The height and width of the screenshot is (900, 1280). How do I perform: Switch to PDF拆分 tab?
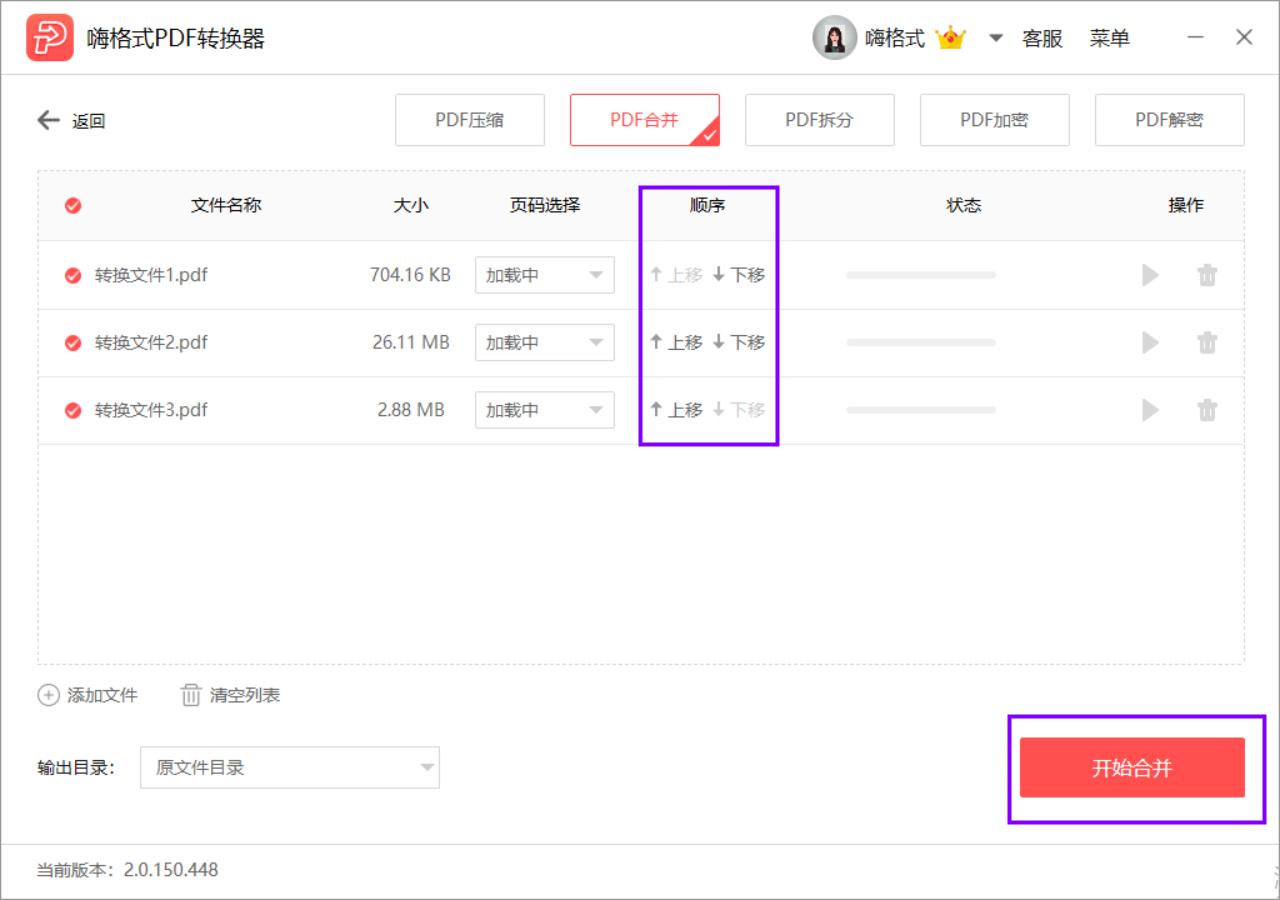(x=820, y=120)
